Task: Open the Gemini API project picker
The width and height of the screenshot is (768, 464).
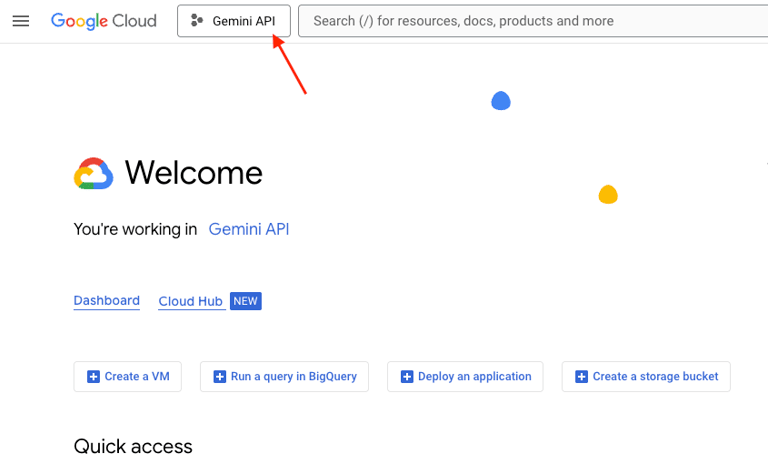Action: [x=234, y=21]
